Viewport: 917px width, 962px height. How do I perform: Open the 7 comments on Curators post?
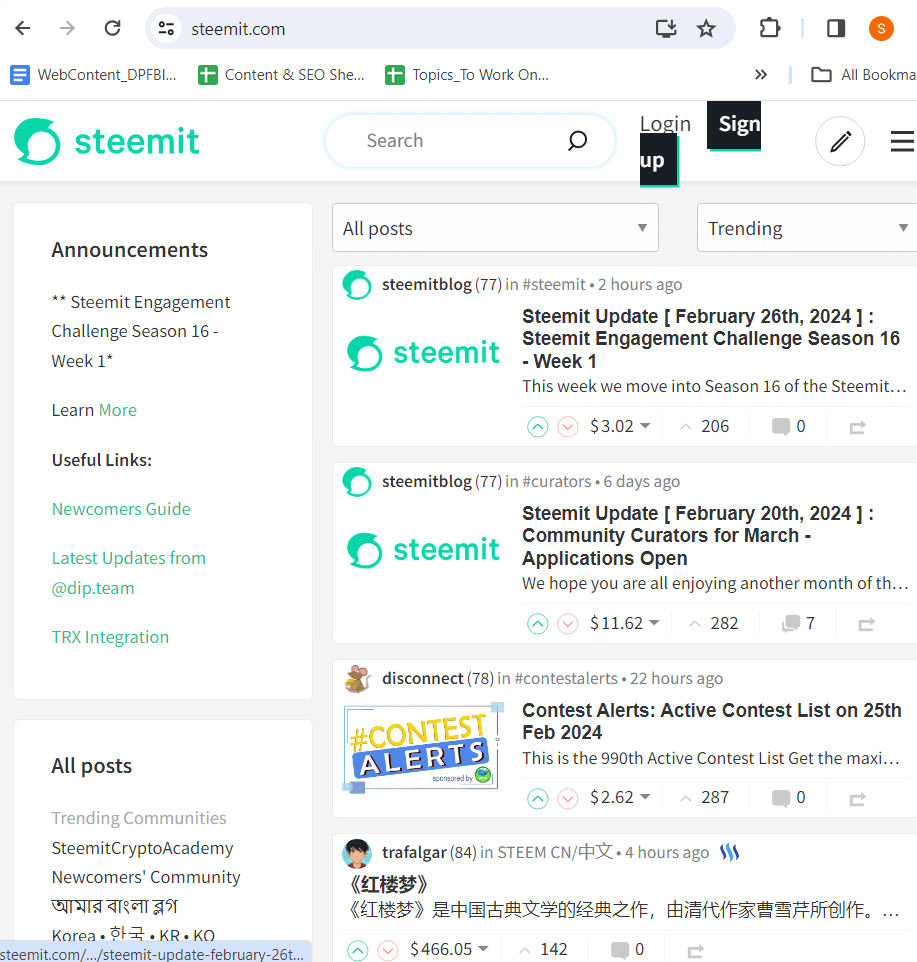click(x=798, y=623)
